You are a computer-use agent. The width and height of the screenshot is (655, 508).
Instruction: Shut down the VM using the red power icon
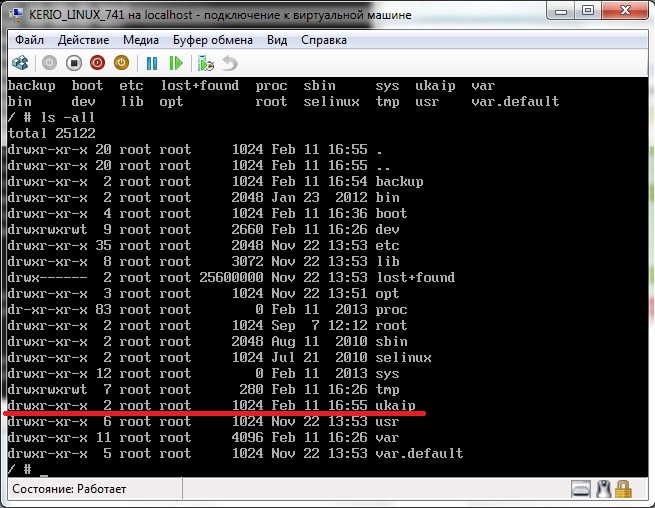tap(97, 62)
